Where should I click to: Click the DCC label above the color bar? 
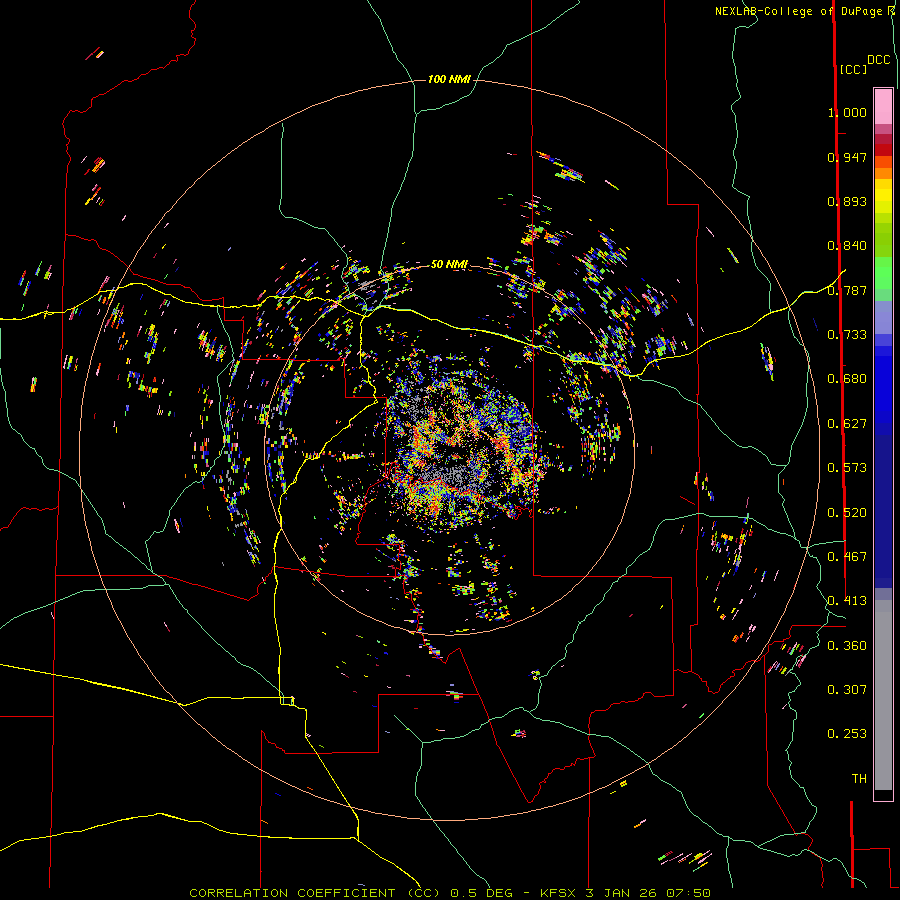click(x=879, y=60)
